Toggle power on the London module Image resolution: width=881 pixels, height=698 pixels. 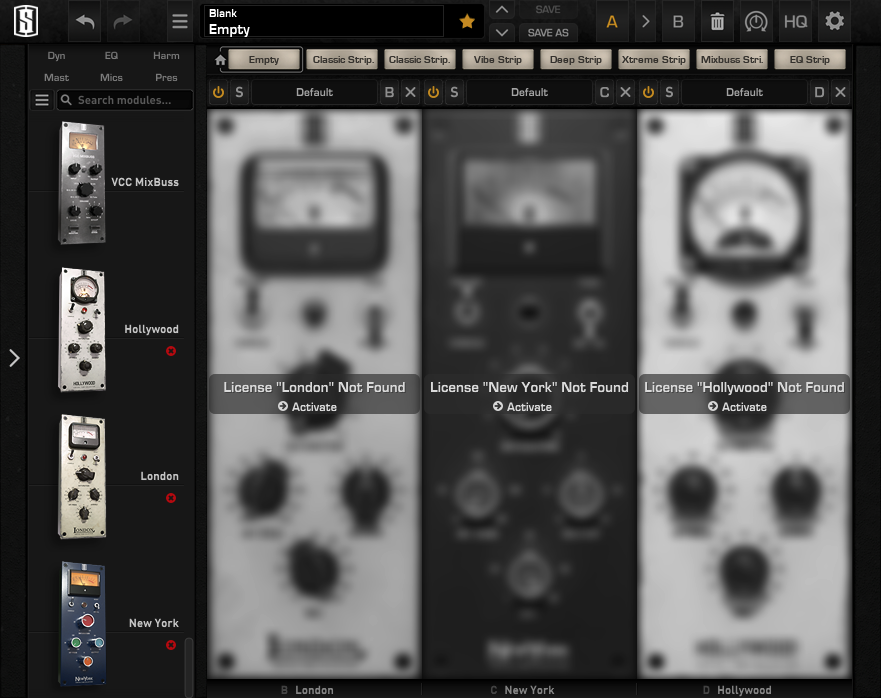click(218, 92)
